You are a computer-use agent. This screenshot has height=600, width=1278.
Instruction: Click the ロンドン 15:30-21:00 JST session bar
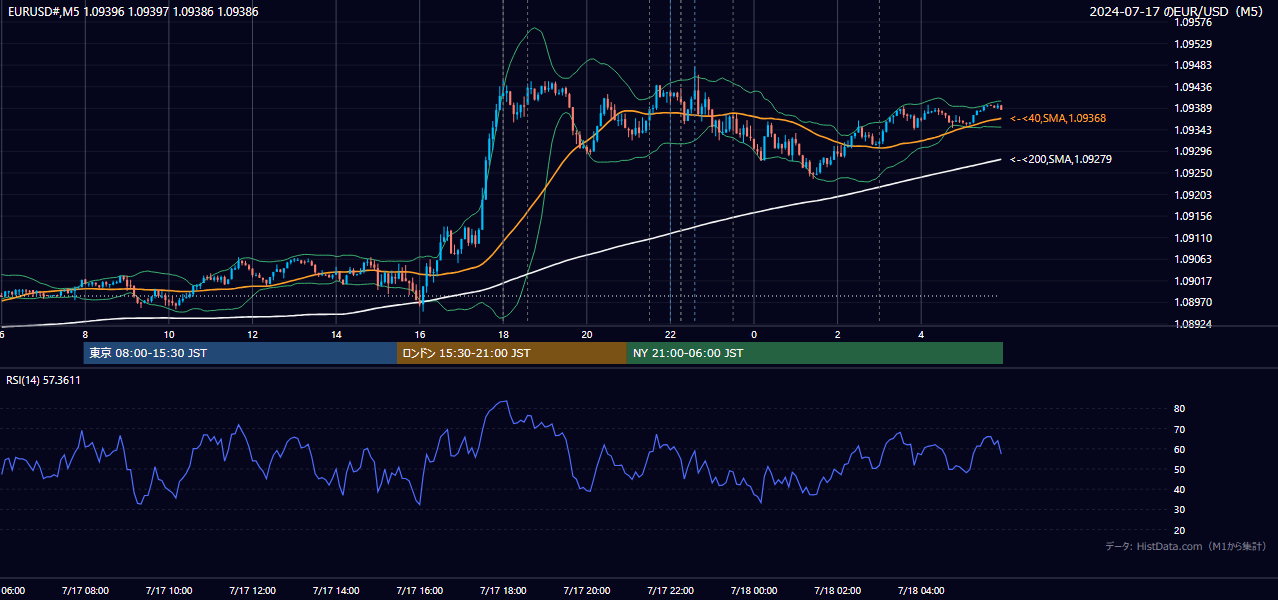click(x=512, y=353)
